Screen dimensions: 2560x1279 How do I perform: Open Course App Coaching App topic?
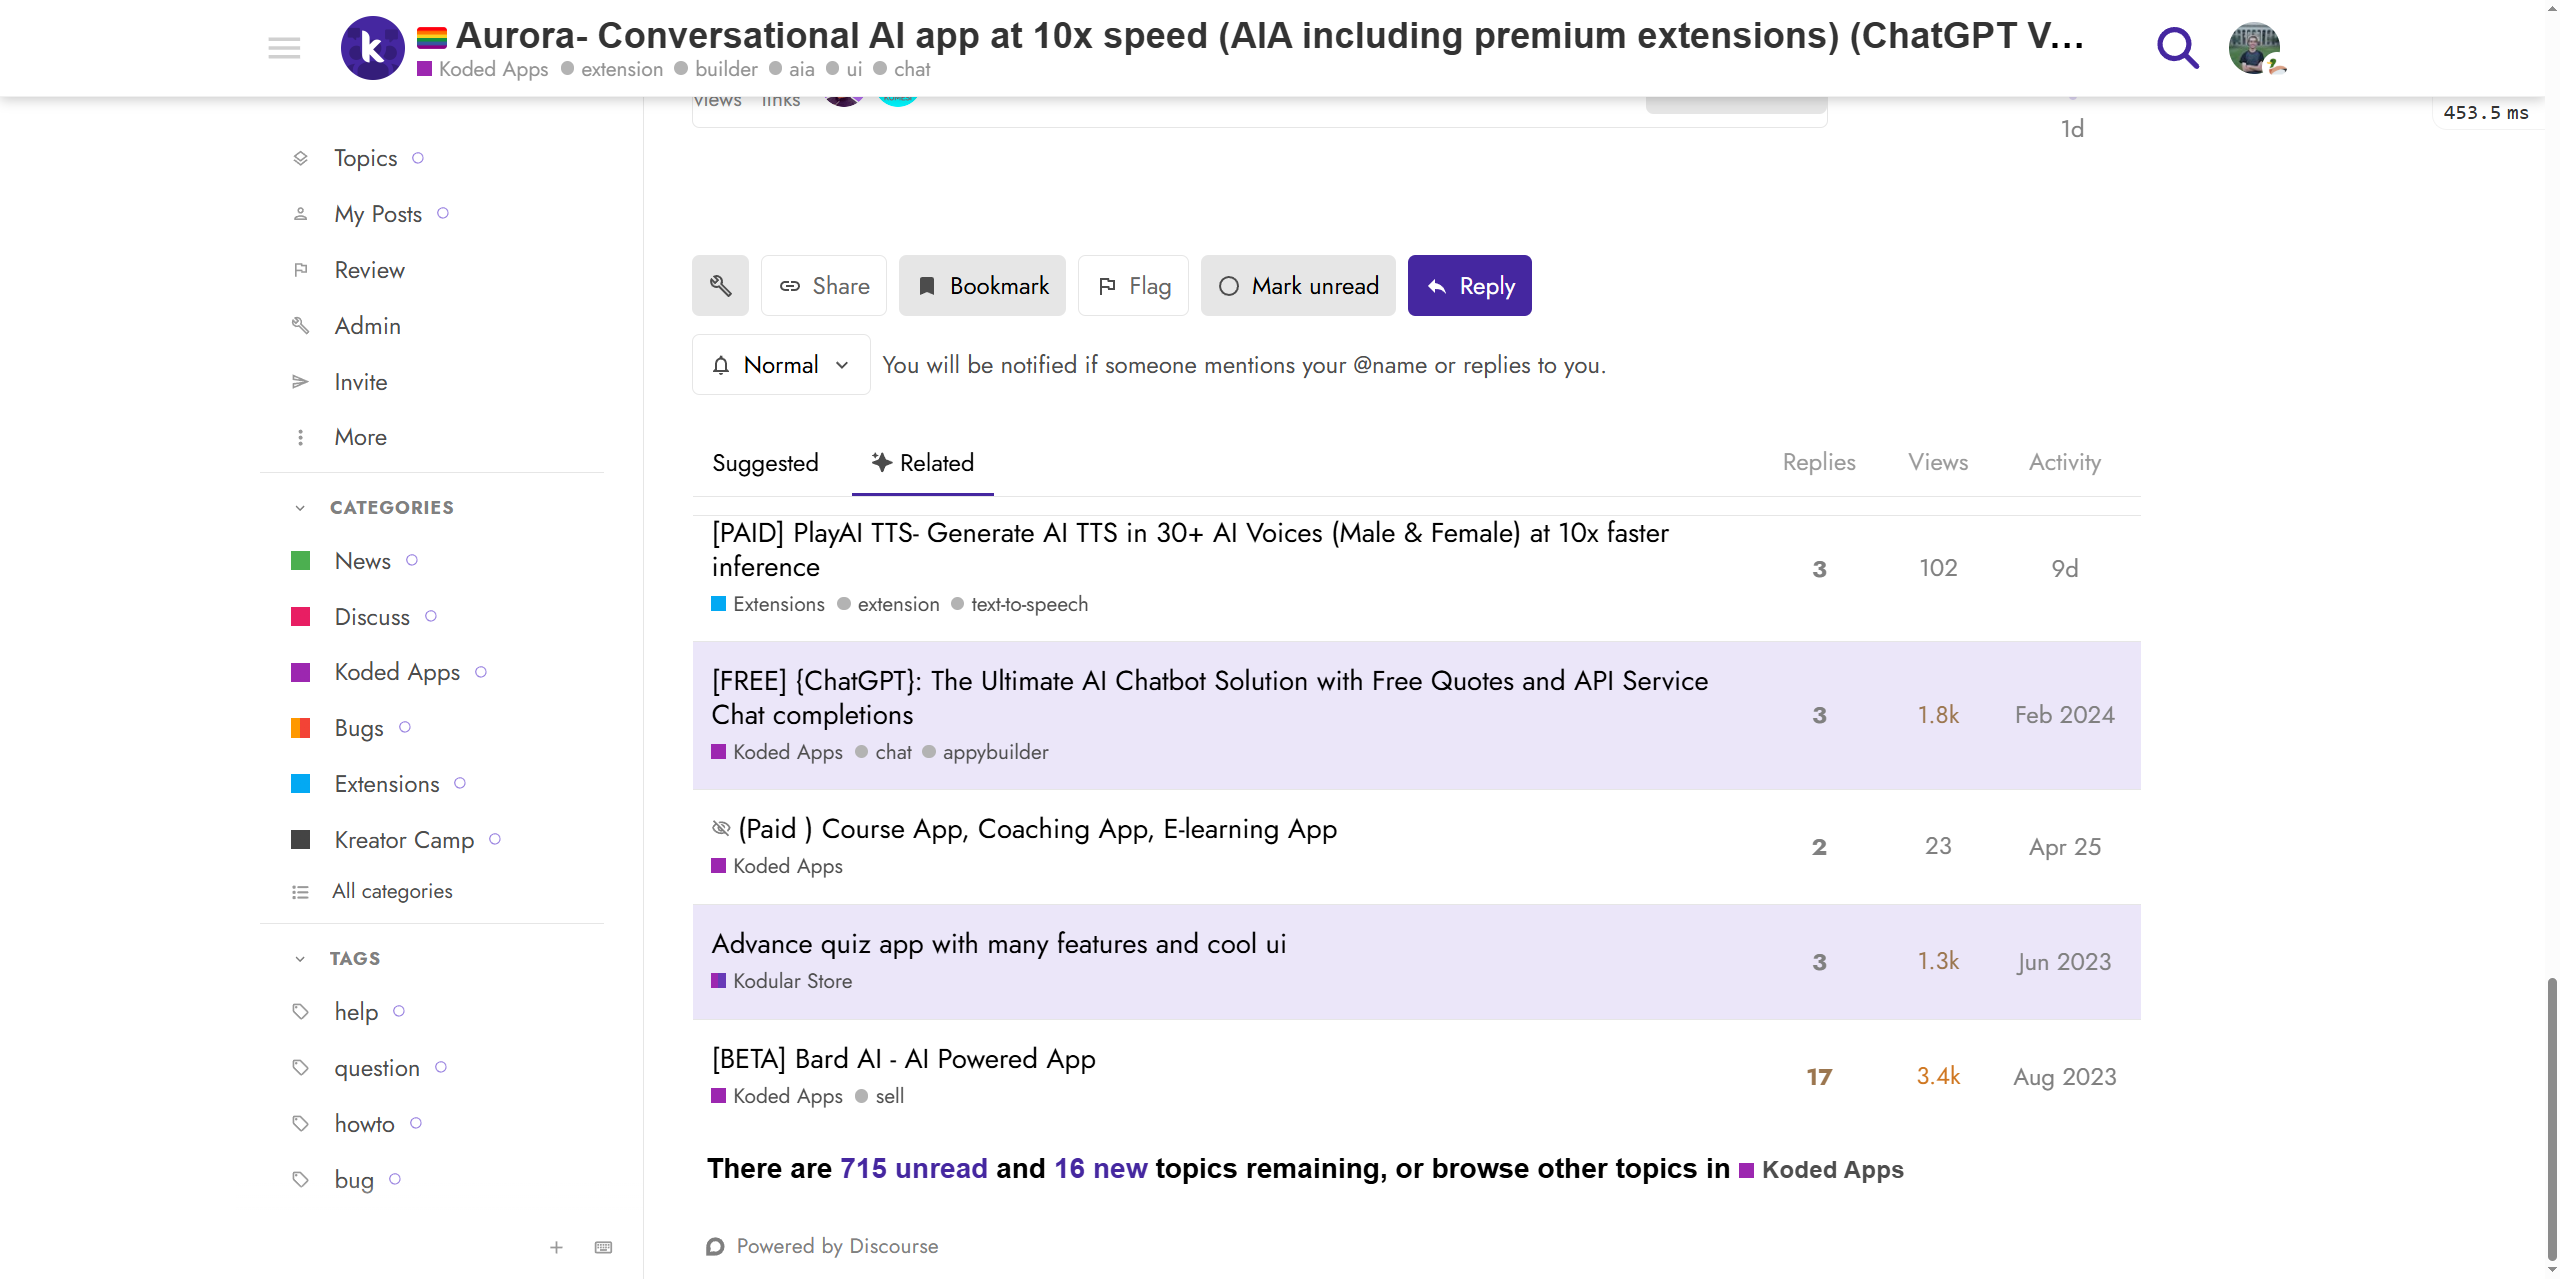pos(1038,829)
